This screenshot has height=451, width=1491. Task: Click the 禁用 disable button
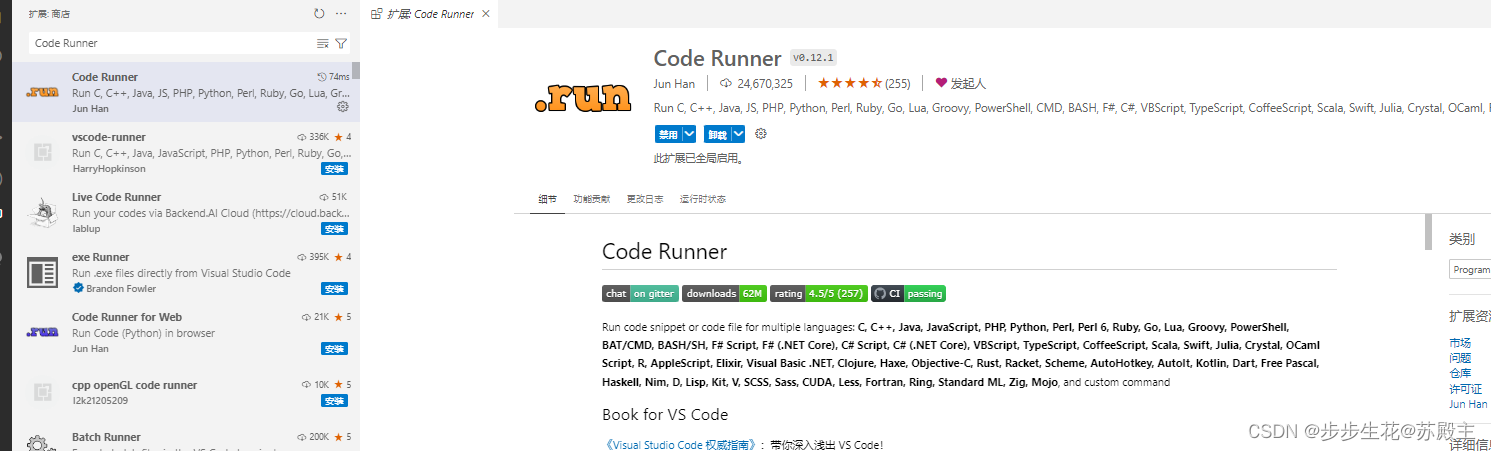pos(667,134)
